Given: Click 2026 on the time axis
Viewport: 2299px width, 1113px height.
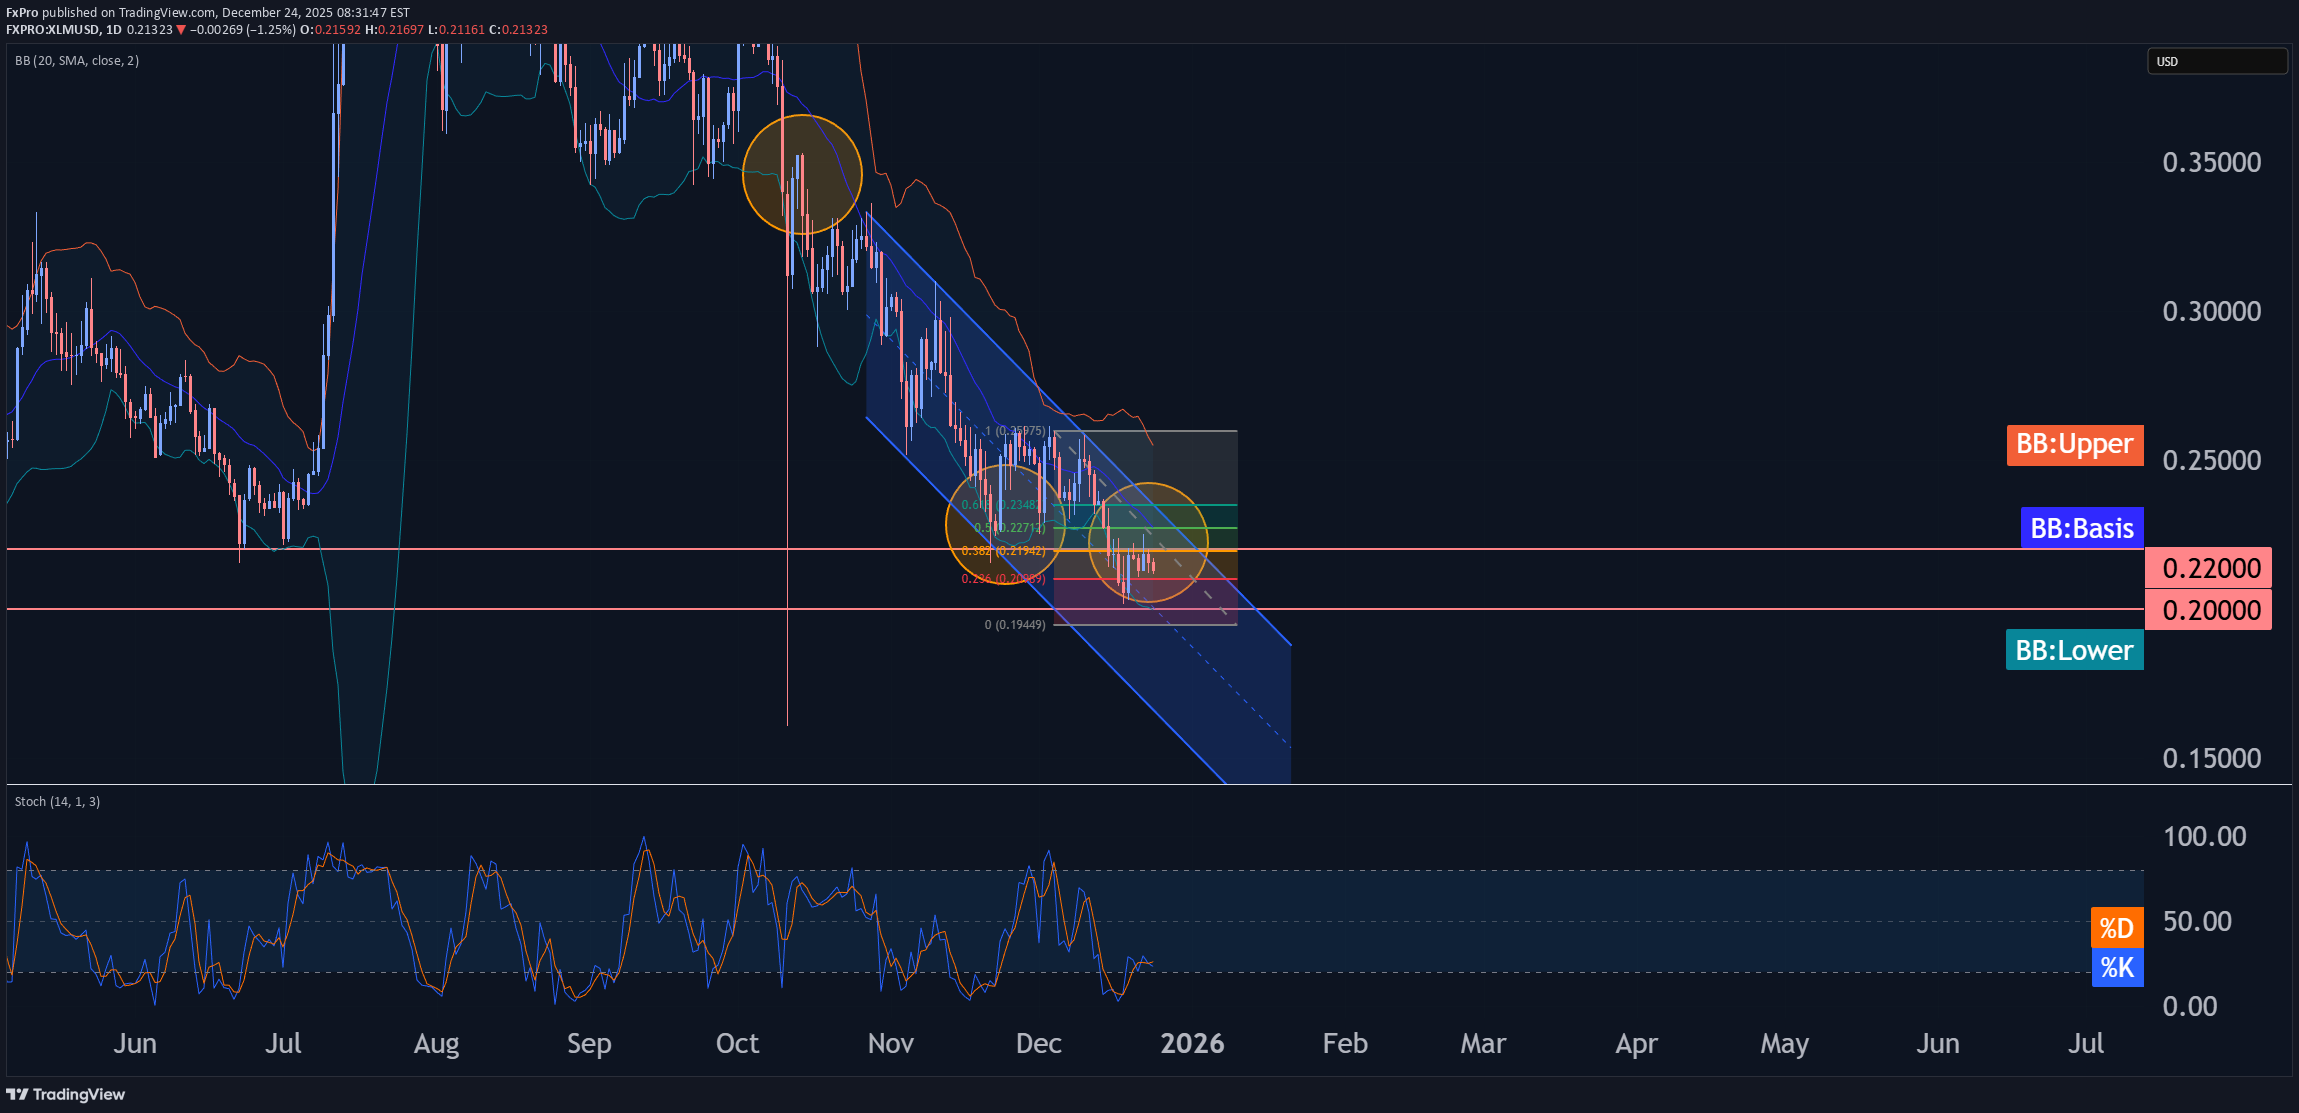Looking at the screenshot, I should pos(1192,1043).
